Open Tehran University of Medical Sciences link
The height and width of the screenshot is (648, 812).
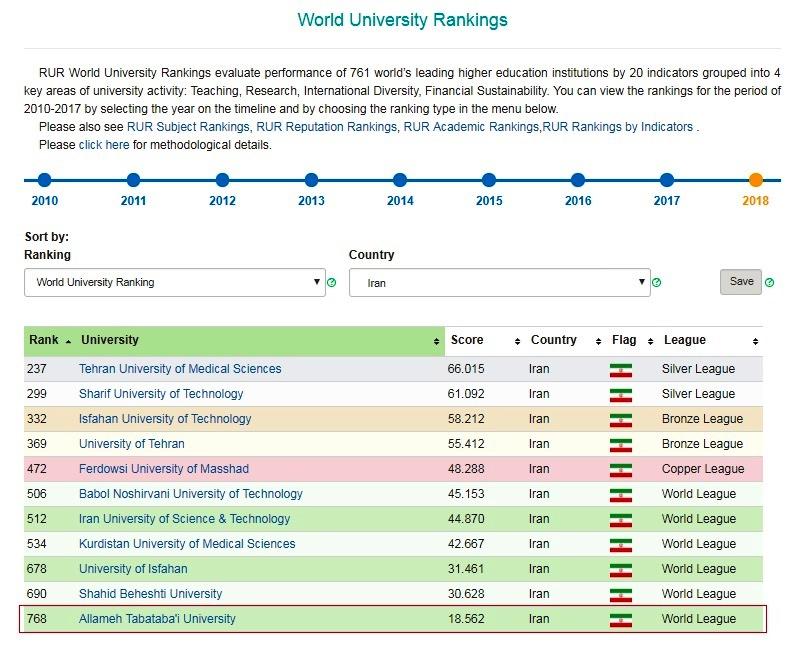pos(180,369)
